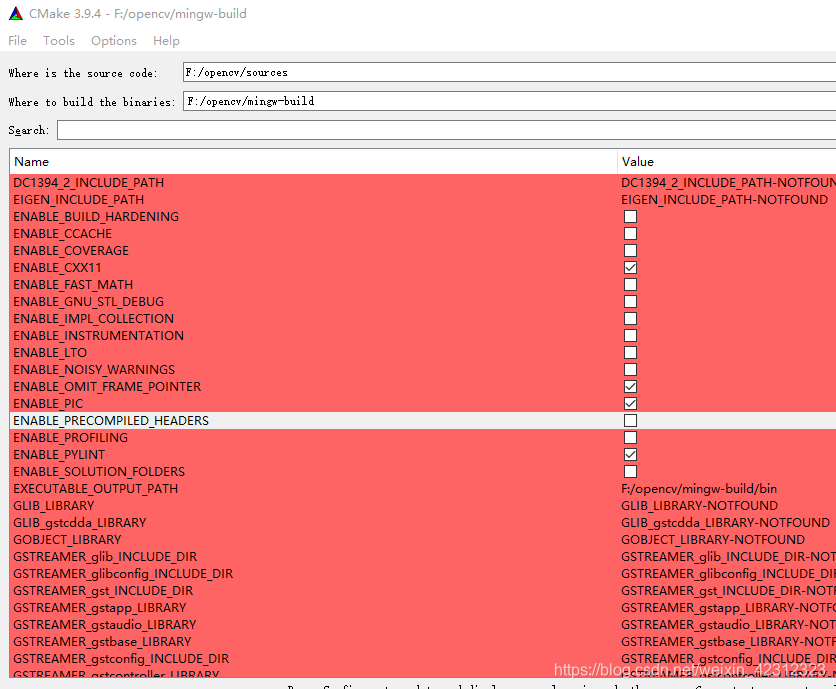Select the ENABLE_PRECOMPILED_HEADERS row name
836x689 pixels.
click(111, 421)
